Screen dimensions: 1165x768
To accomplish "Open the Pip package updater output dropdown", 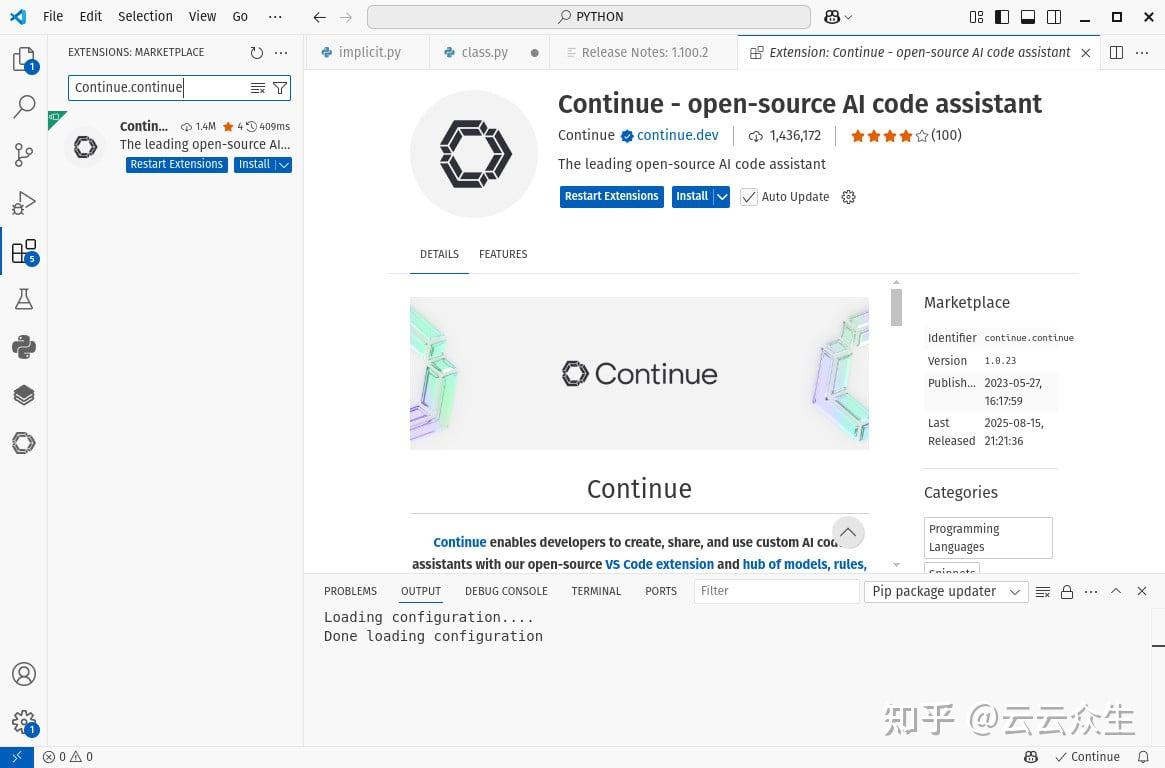I will point(946,591).
